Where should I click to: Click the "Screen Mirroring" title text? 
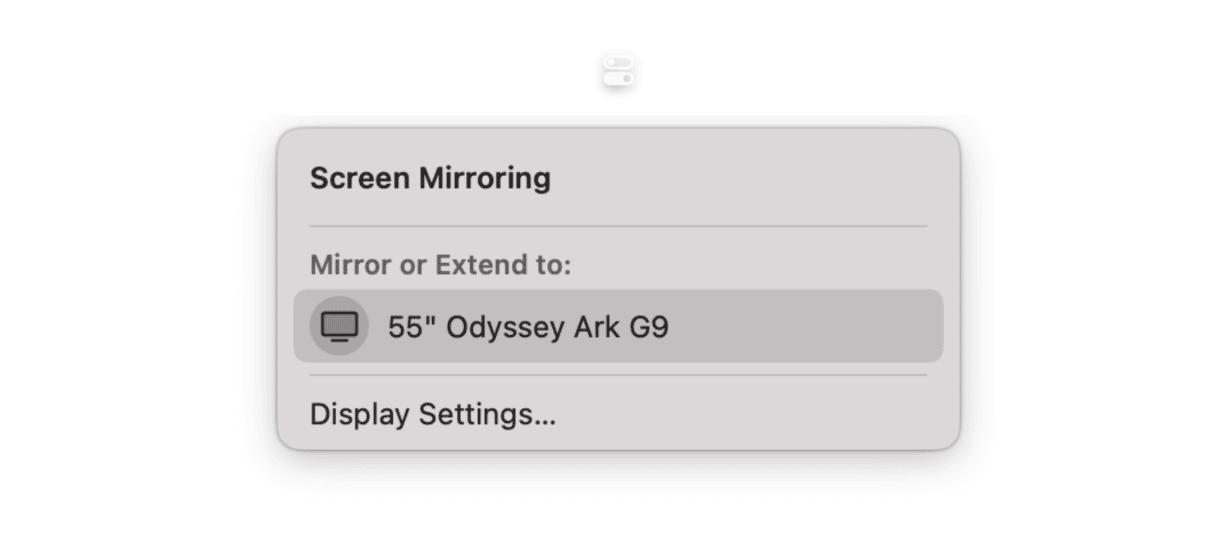click(430, 178)
